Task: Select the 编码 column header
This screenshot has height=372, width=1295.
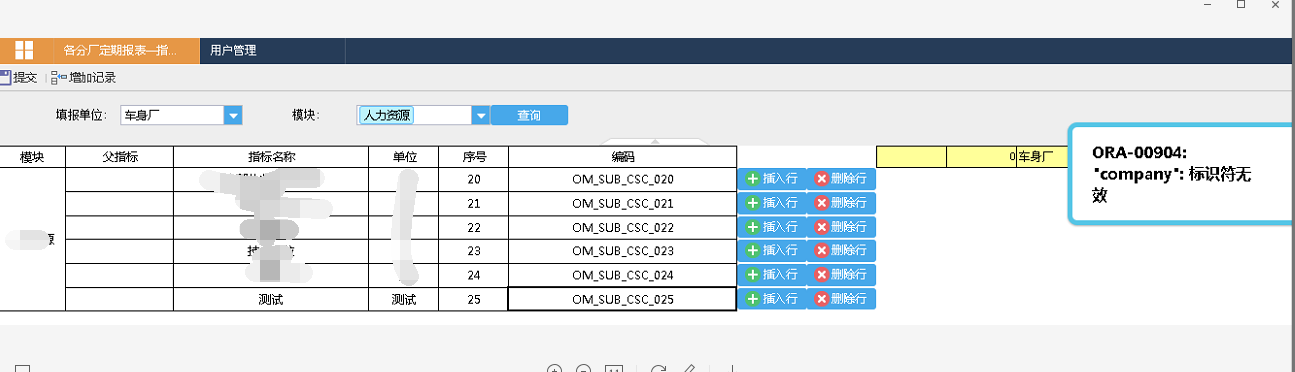Action: point(622,157)
